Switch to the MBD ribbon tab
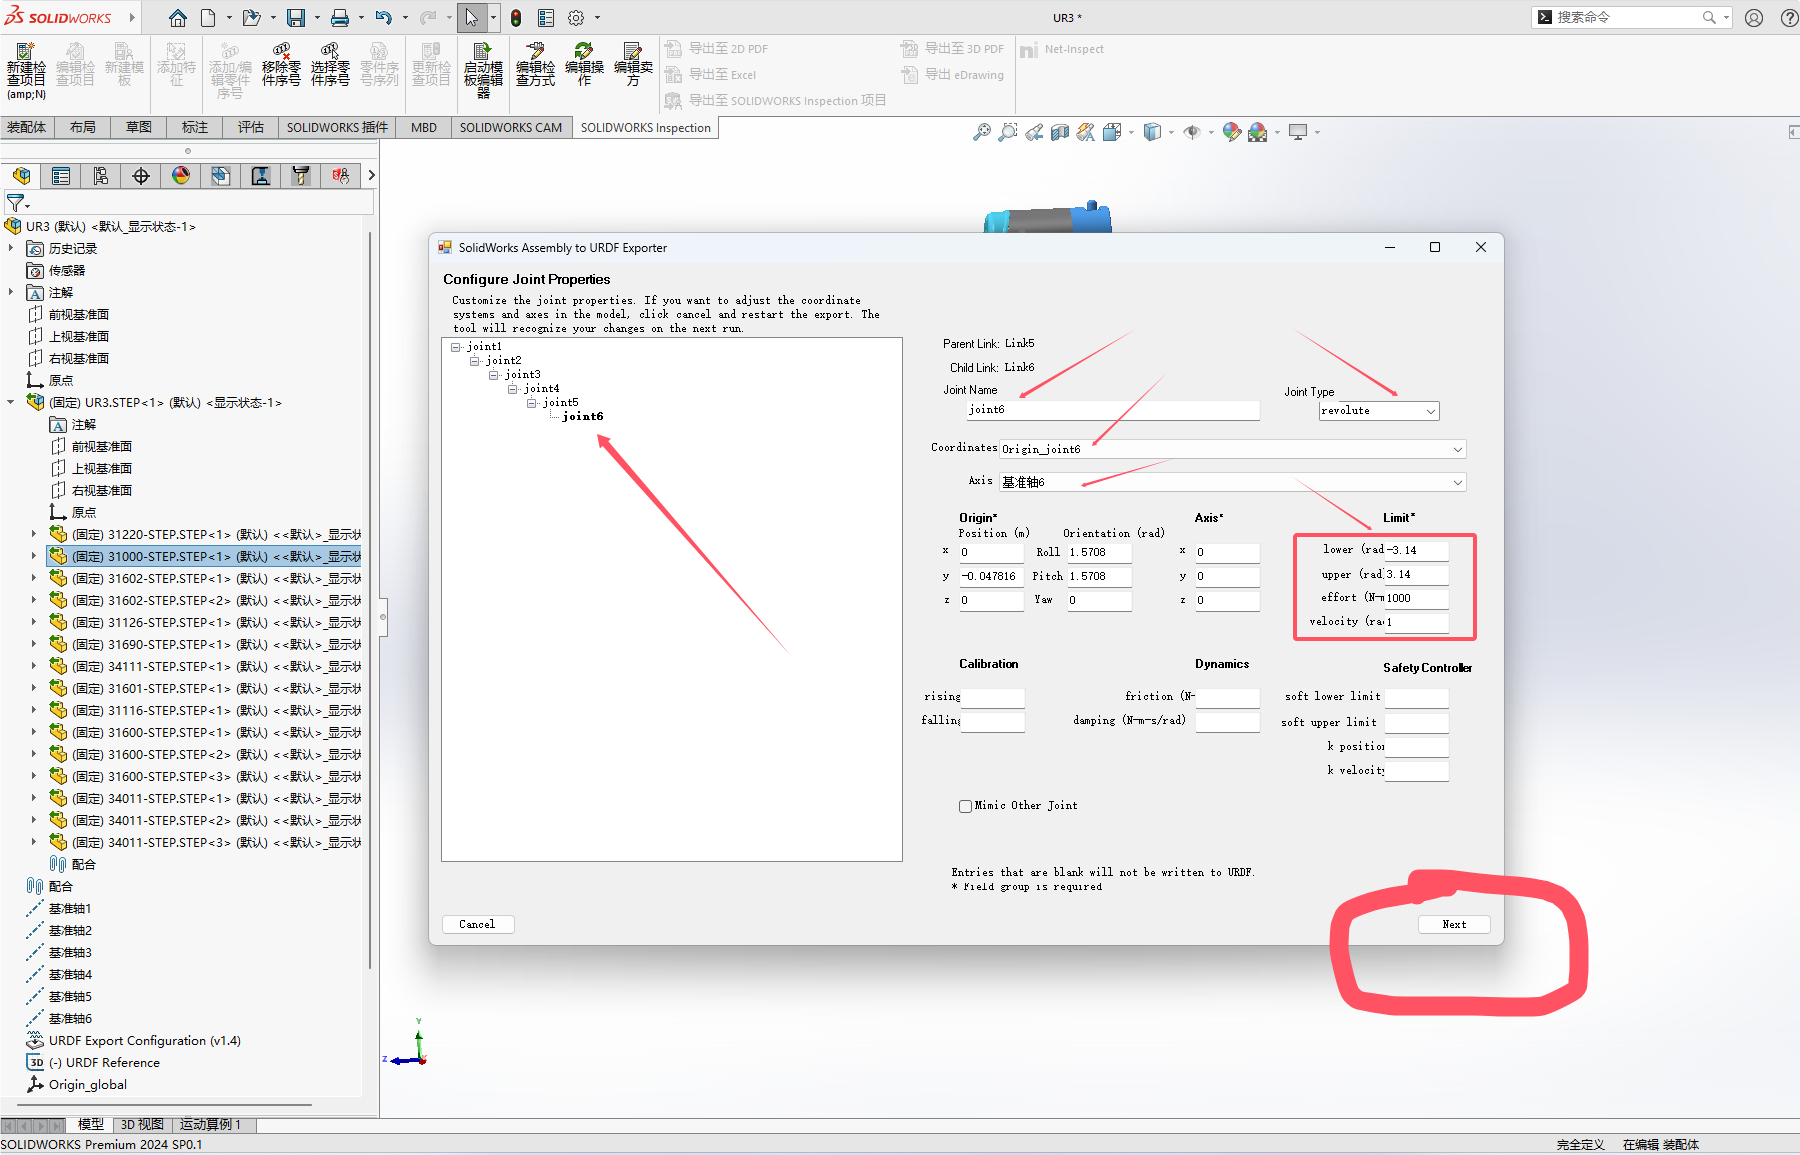 (x=423, y=127)
